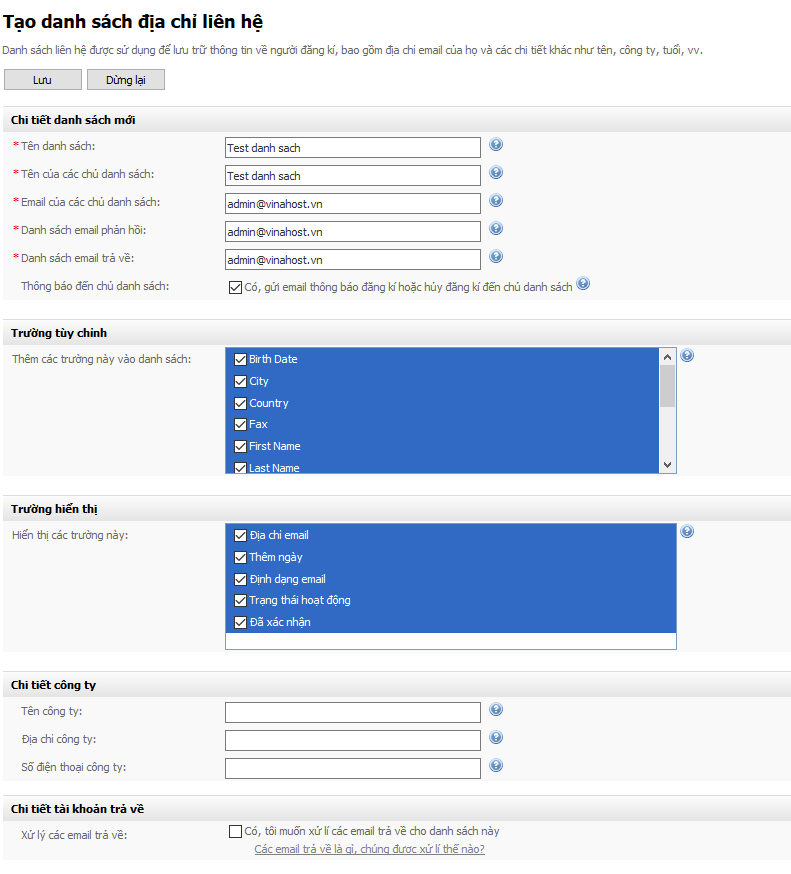Click help icon beside Danh sách email trả về
Screen dimensions: 791x874
[x=496, y=257]
